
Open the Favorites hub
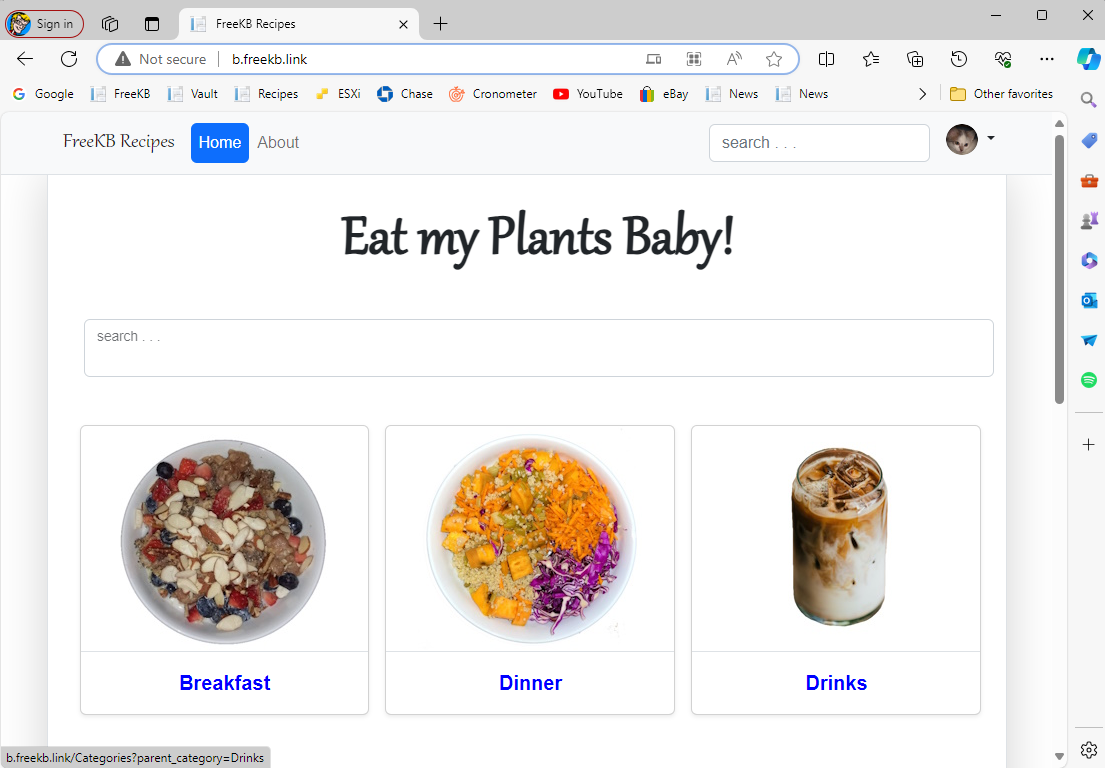[x=871, y=59]
